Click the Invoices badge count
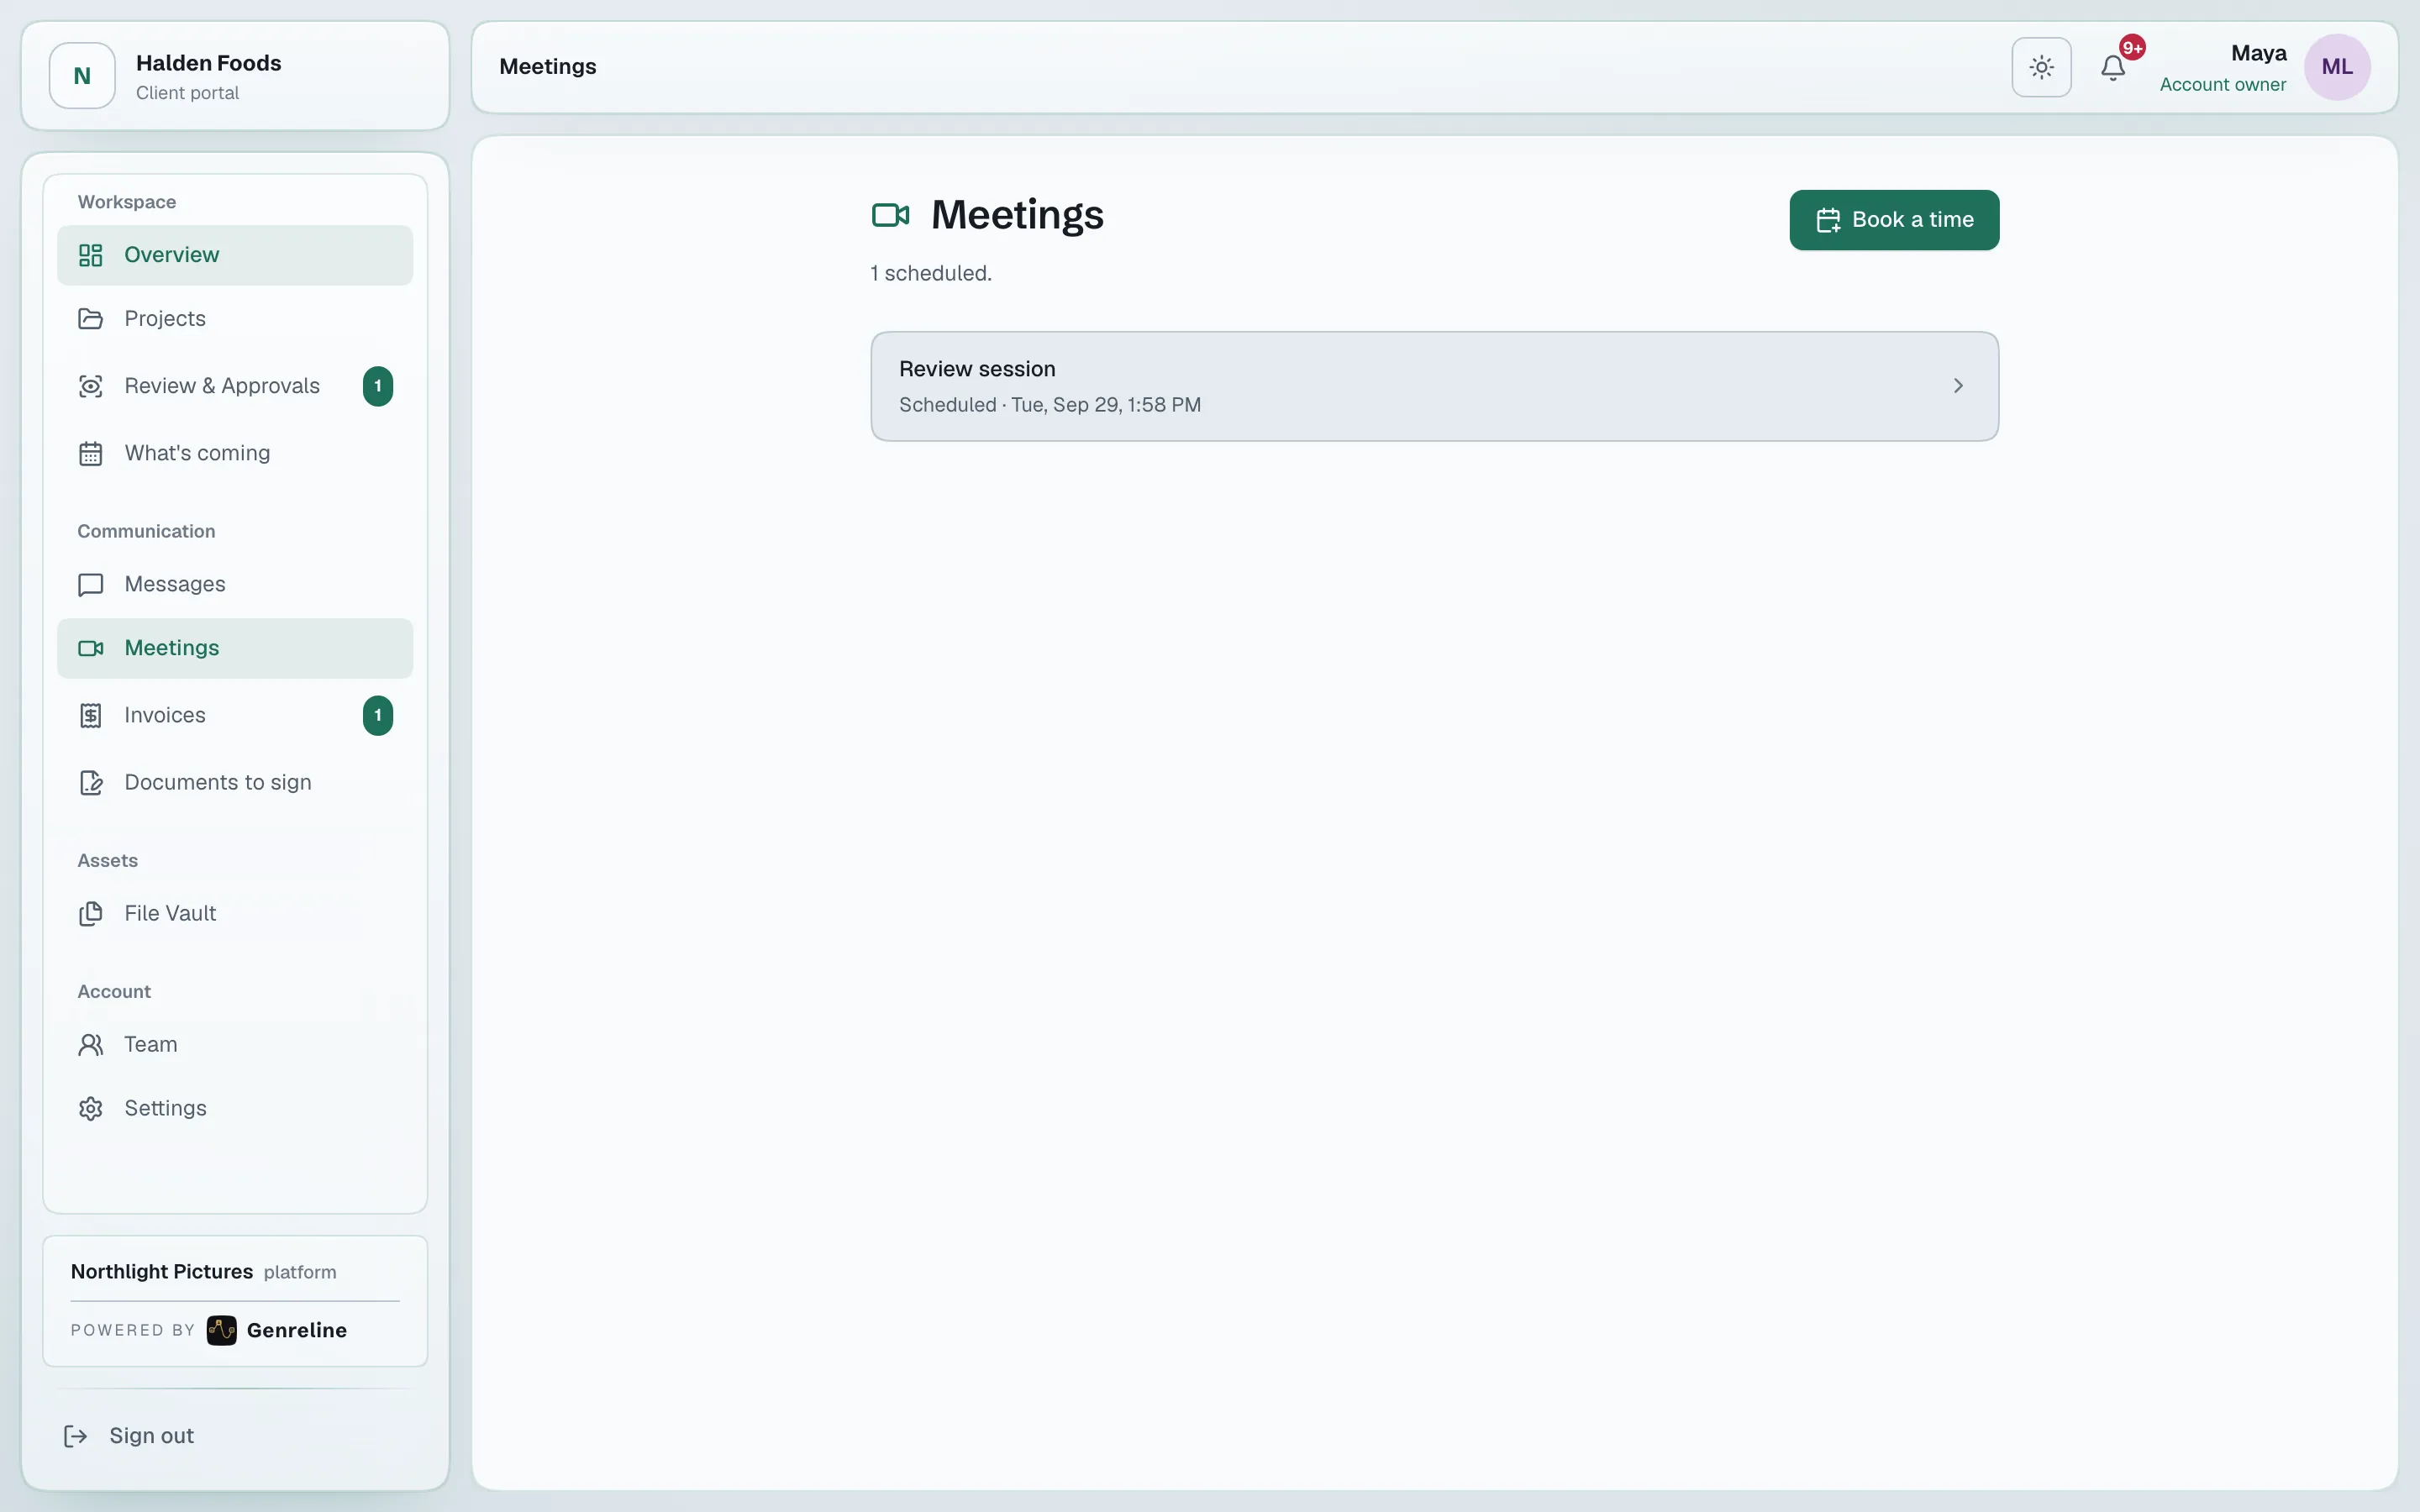 (378, 715)
